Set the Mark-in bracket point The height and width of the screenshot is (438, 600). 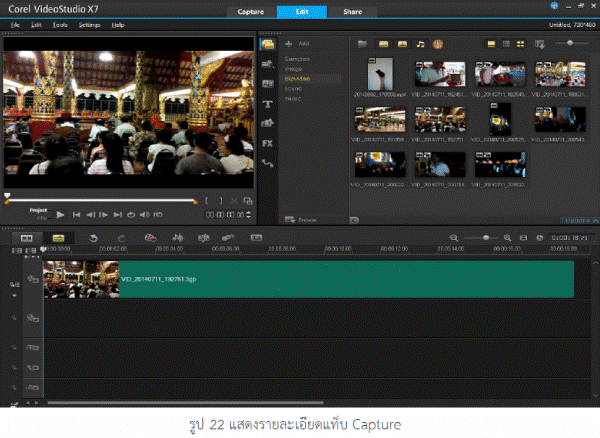(207, 201)
